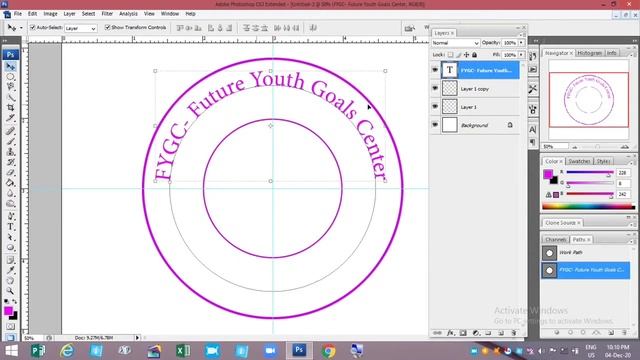Create a new layer in Layers panel
Image resolution: width=640 pixels, height=360 pixels.
pyautogui.click(x=501, y=333)
